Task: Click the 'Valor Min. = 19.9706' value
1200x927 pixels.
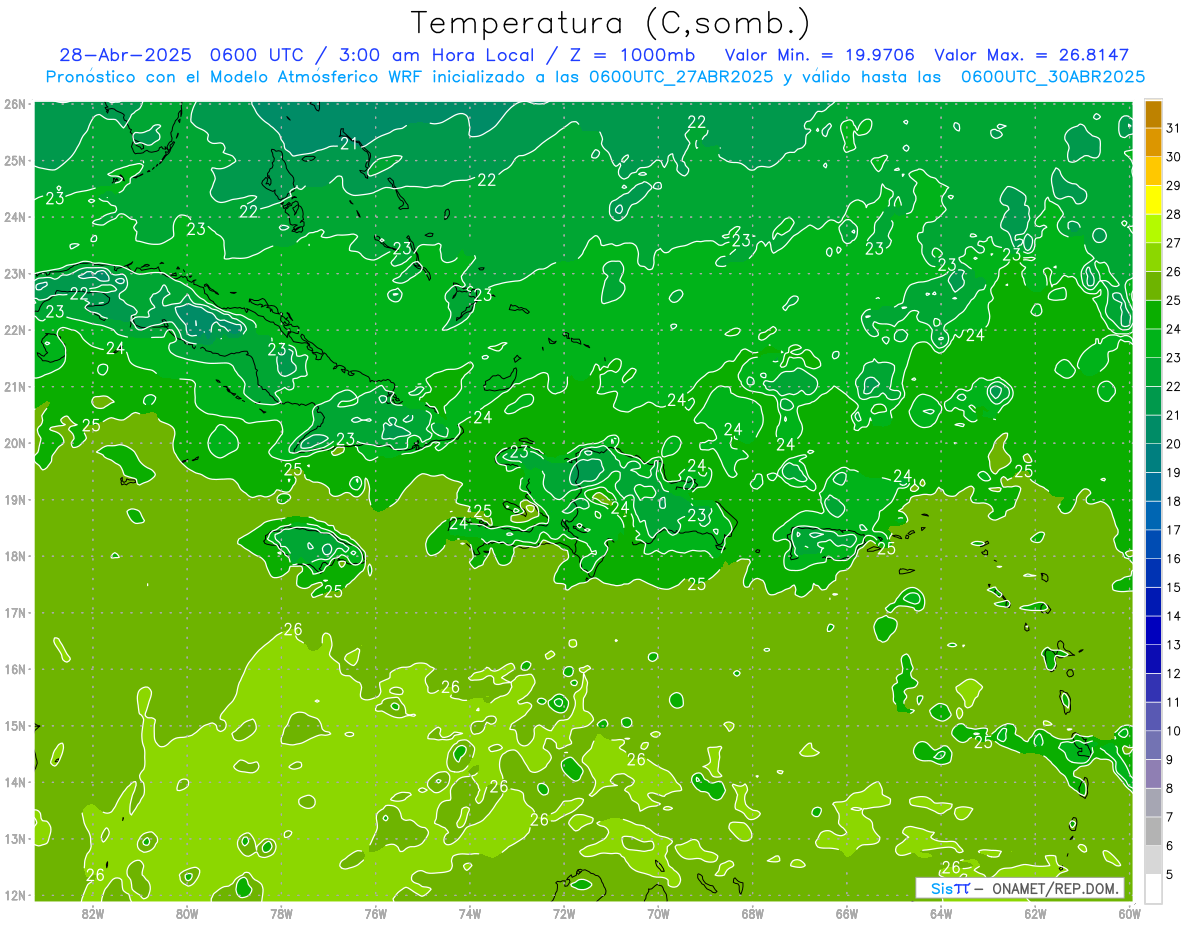Action: (820, 55)
